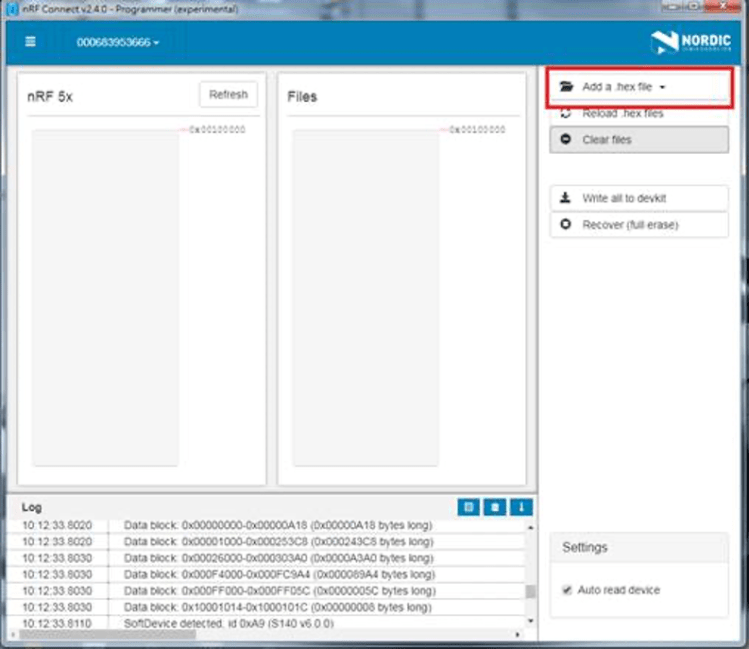Click the nRF 5x panel heading
The height and width of the screenshot is (649, 749).
50,97
